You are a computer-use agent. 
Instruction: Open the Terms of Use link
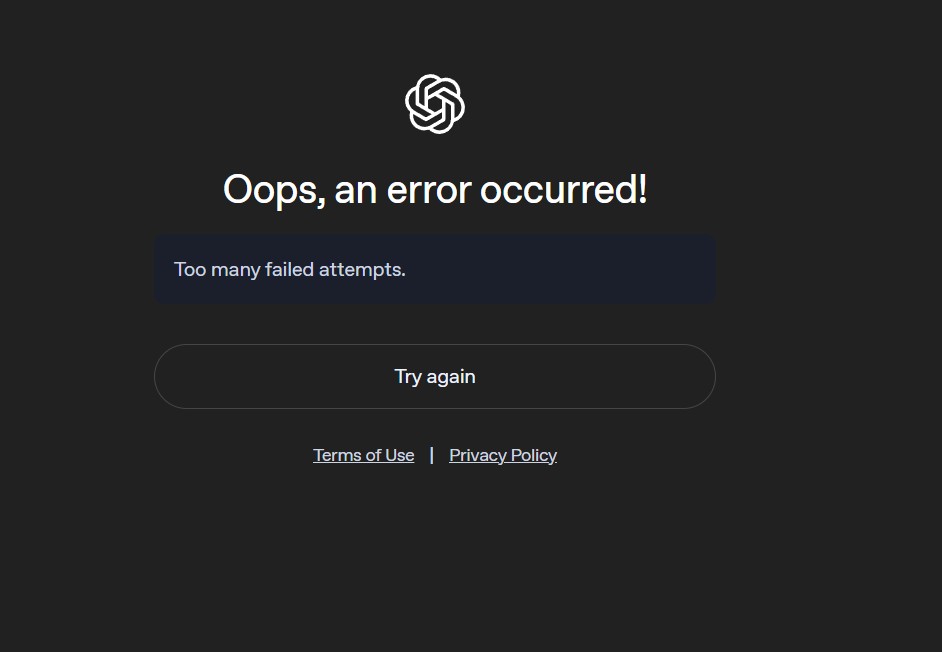click(363, 455)
